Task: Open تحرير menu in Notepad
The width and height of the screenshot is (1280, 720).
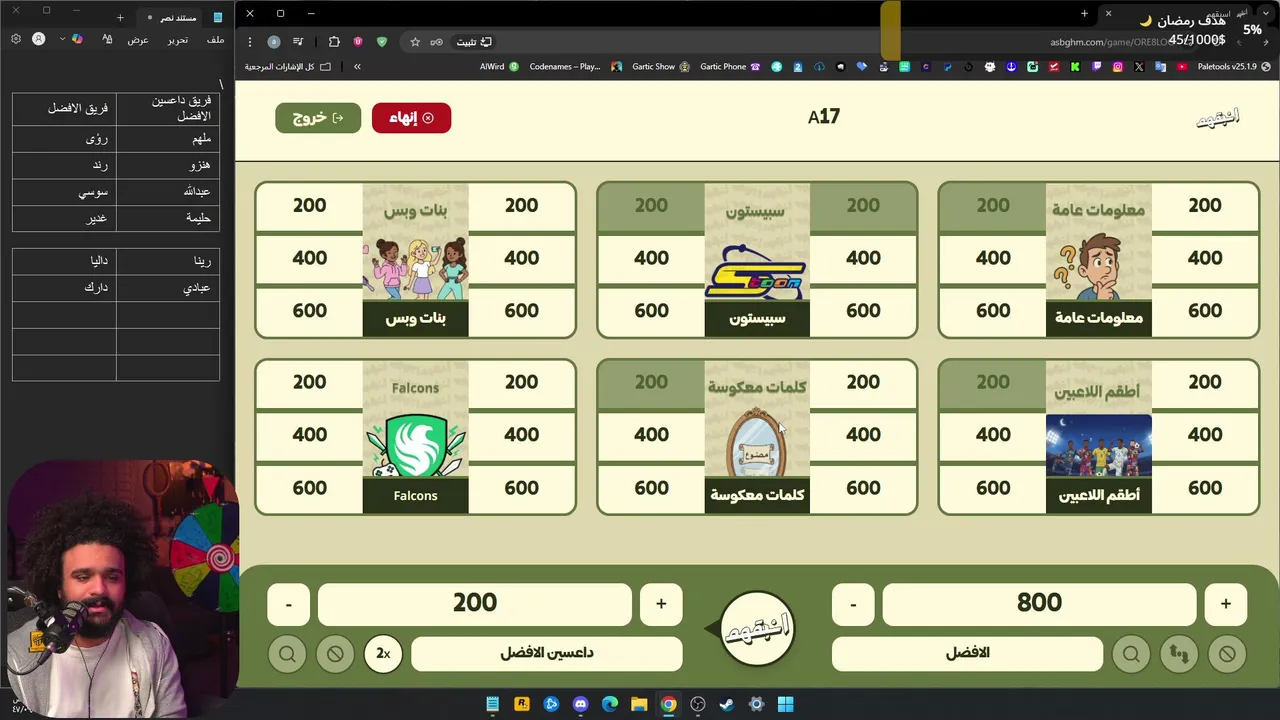Action: [x=177, y=40]
